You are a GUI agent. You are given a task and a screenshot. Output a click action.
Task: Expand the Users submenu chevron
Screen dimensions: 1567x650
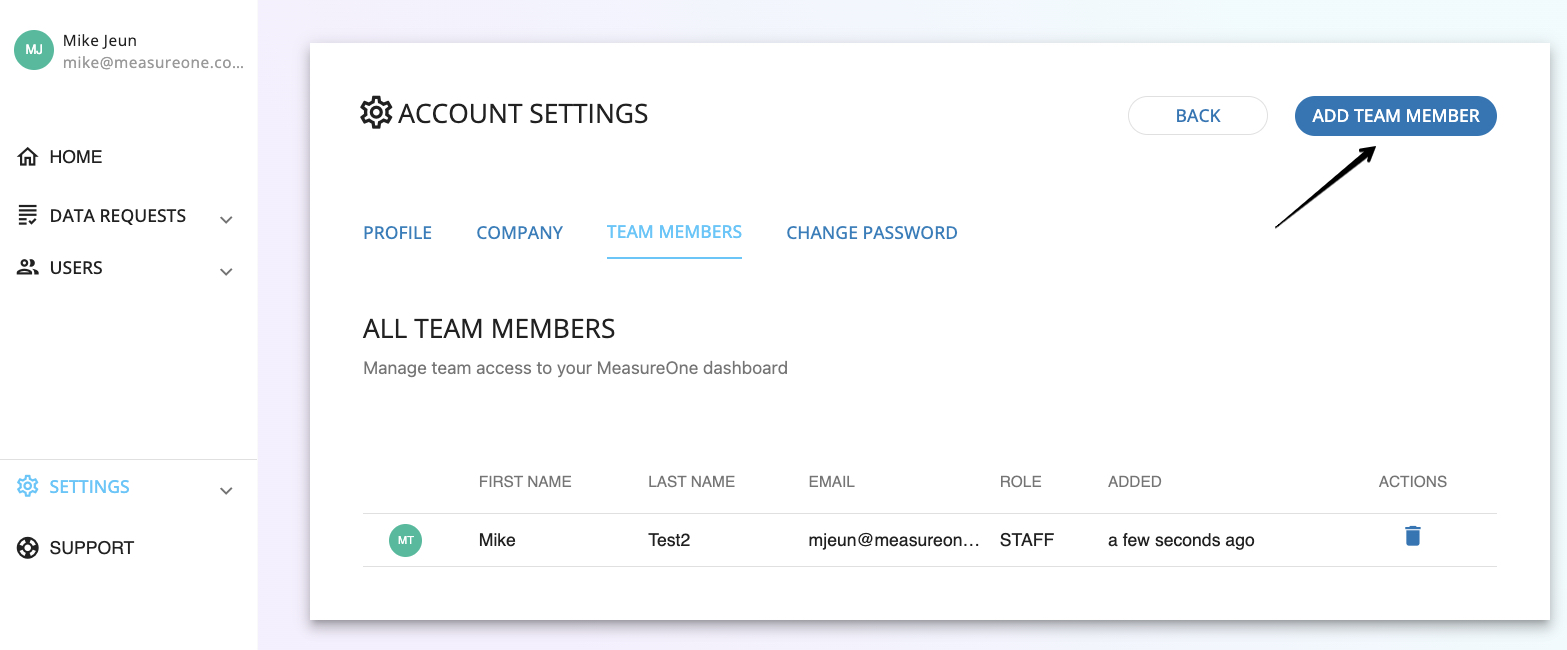point(226,271)
